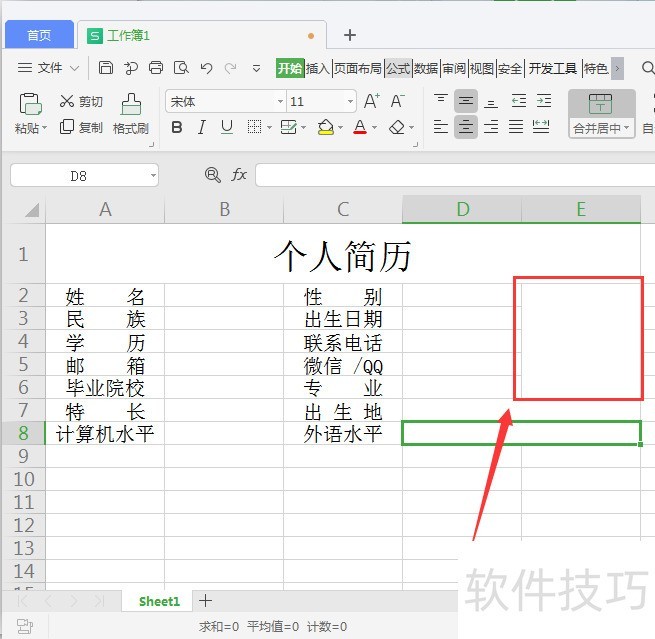Toggle Underline formatting
Image resolution: width=655 pixels, height=639 pixels.
tap(227, 127)
